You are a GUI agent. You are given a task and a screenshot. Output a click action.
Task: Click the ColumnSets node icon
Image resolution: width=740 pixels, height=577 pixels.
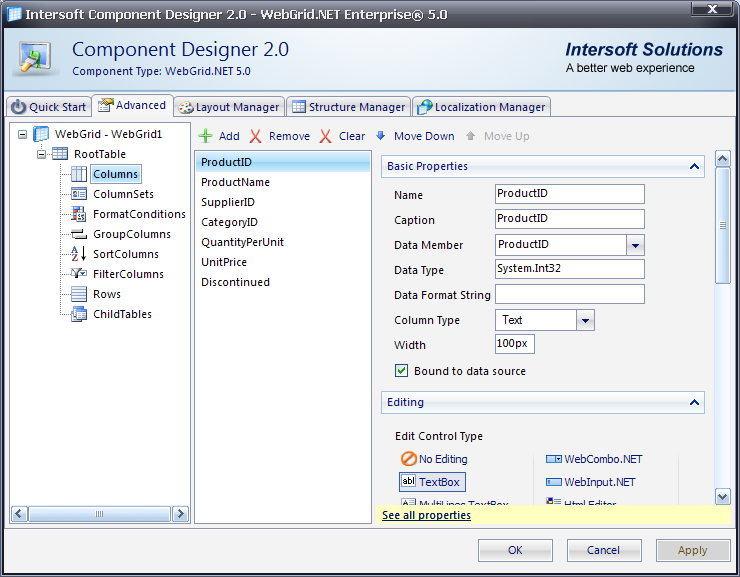click(79, 194)
